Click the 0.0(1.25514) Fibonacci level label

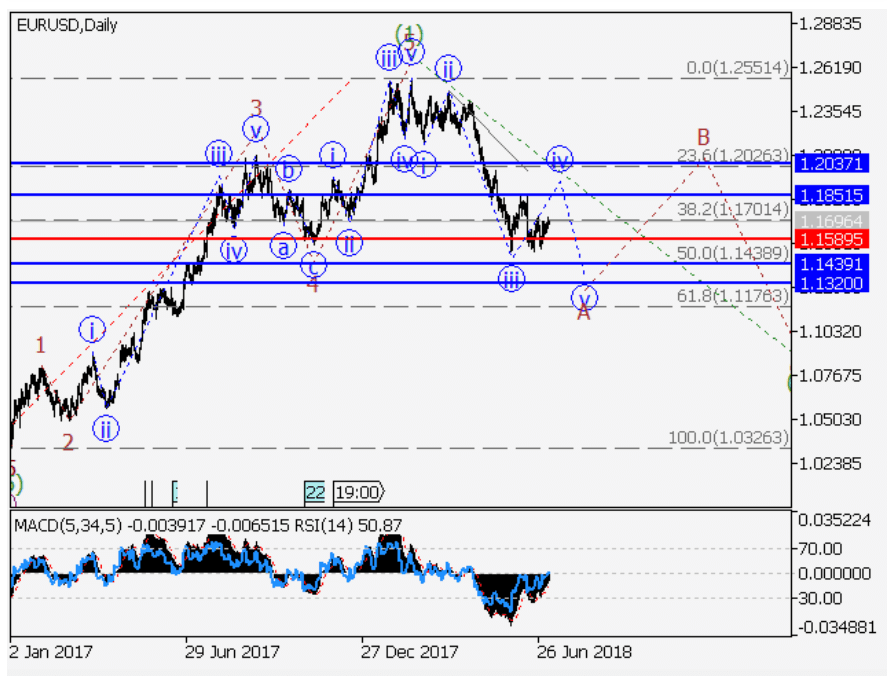736,68
